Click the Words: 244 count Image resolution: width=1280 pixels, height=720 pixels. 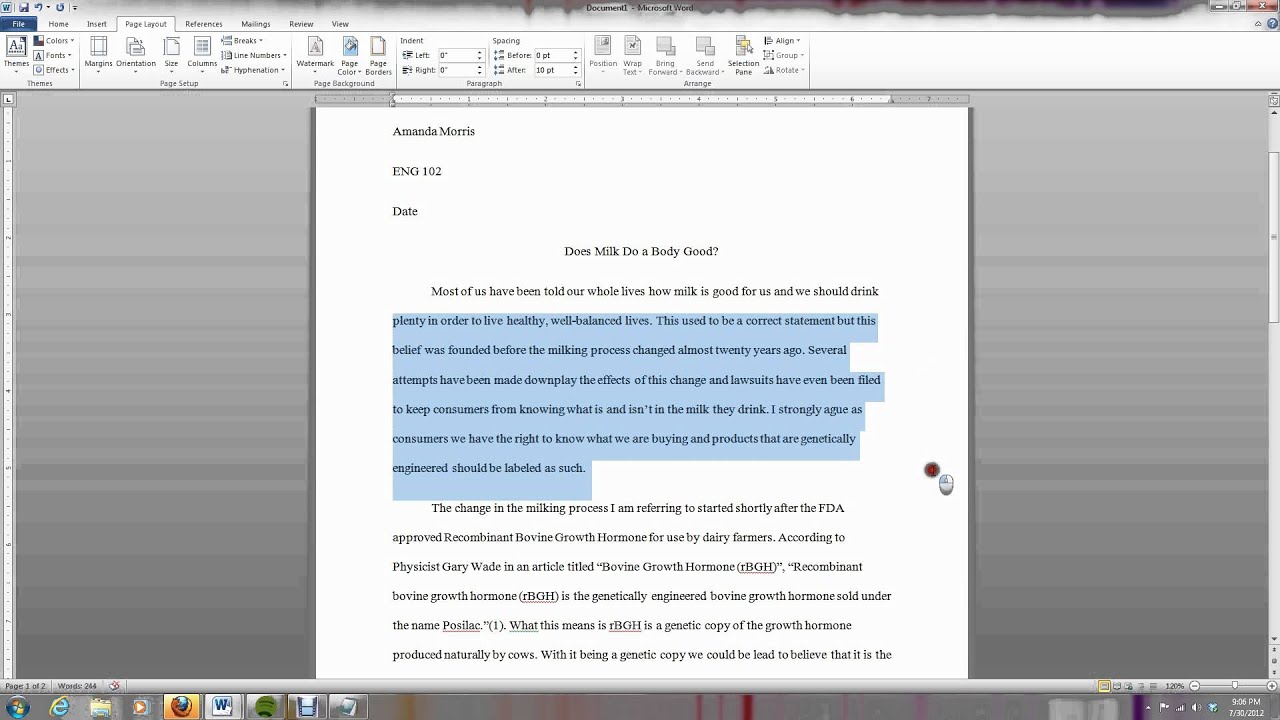(x=77, y=686)
